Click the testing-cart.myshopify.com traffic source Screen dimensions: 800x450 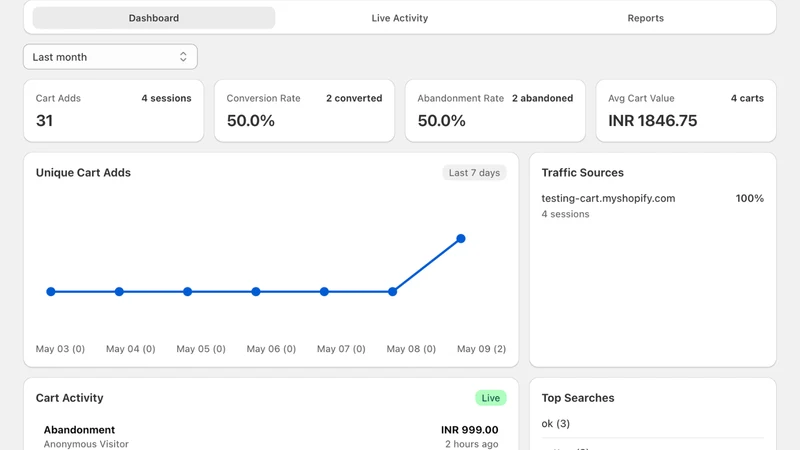608,198
